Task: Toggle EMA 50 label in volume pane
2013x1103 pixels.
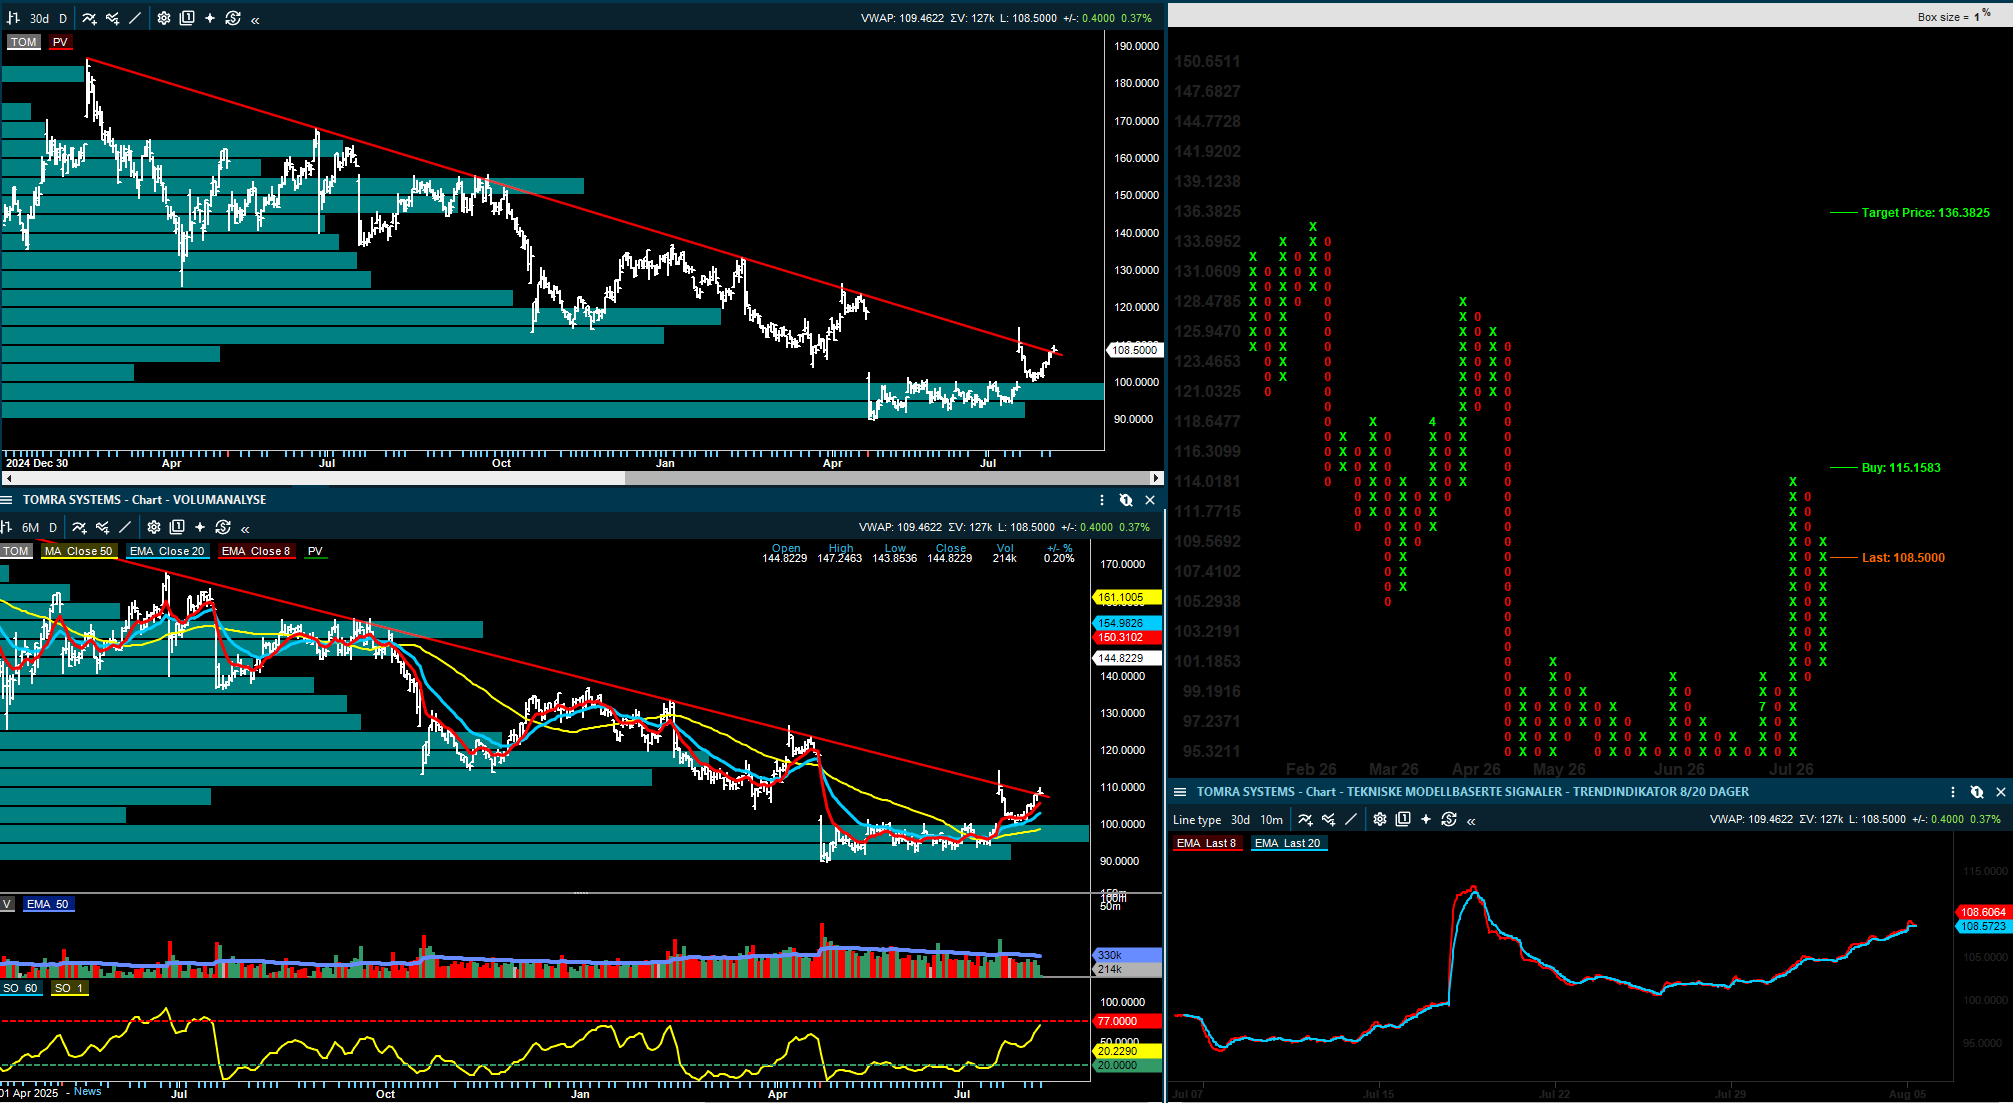Action: coord(48,904)
